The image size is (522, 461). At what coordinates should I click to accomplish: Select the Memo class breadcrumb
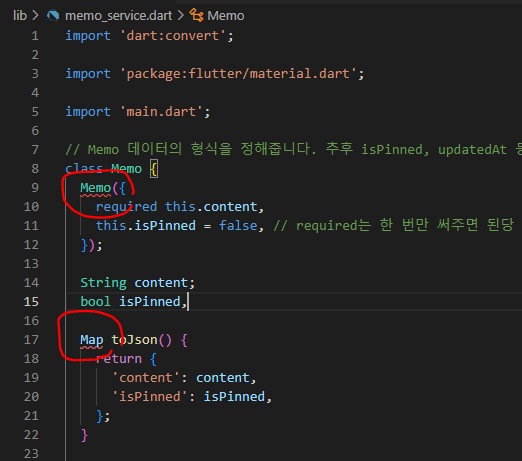(226, 16)
